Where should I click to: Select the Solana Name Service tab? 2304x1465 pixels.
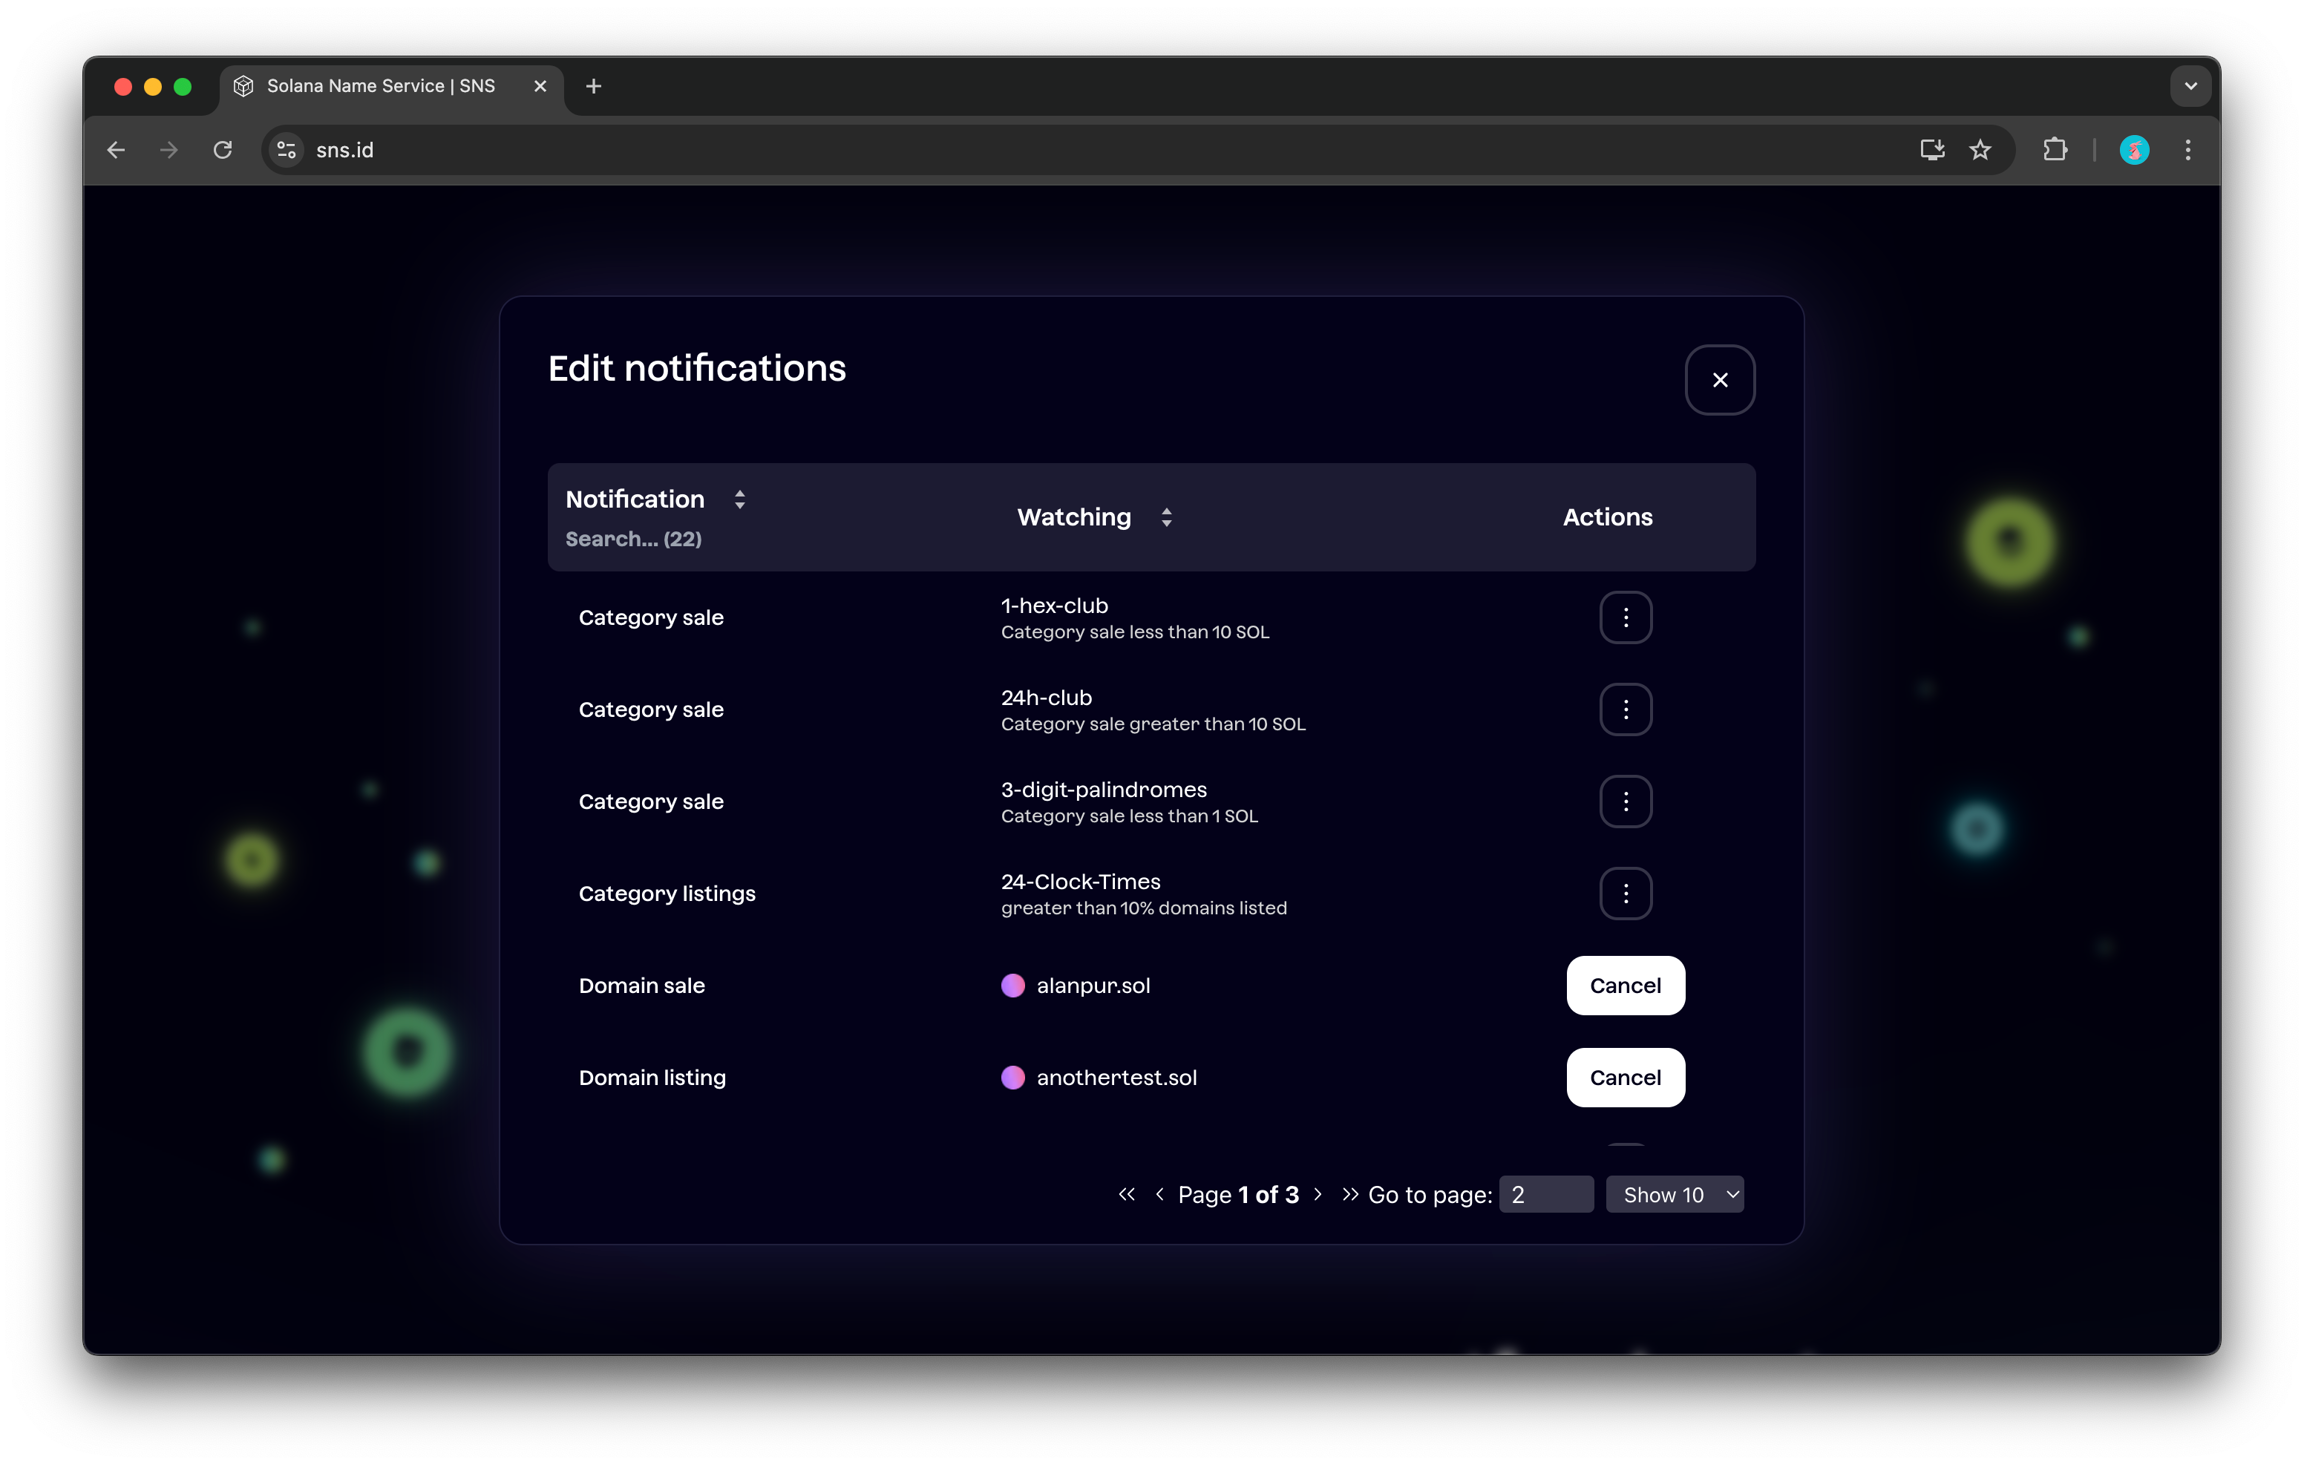[x=382, y=86]
